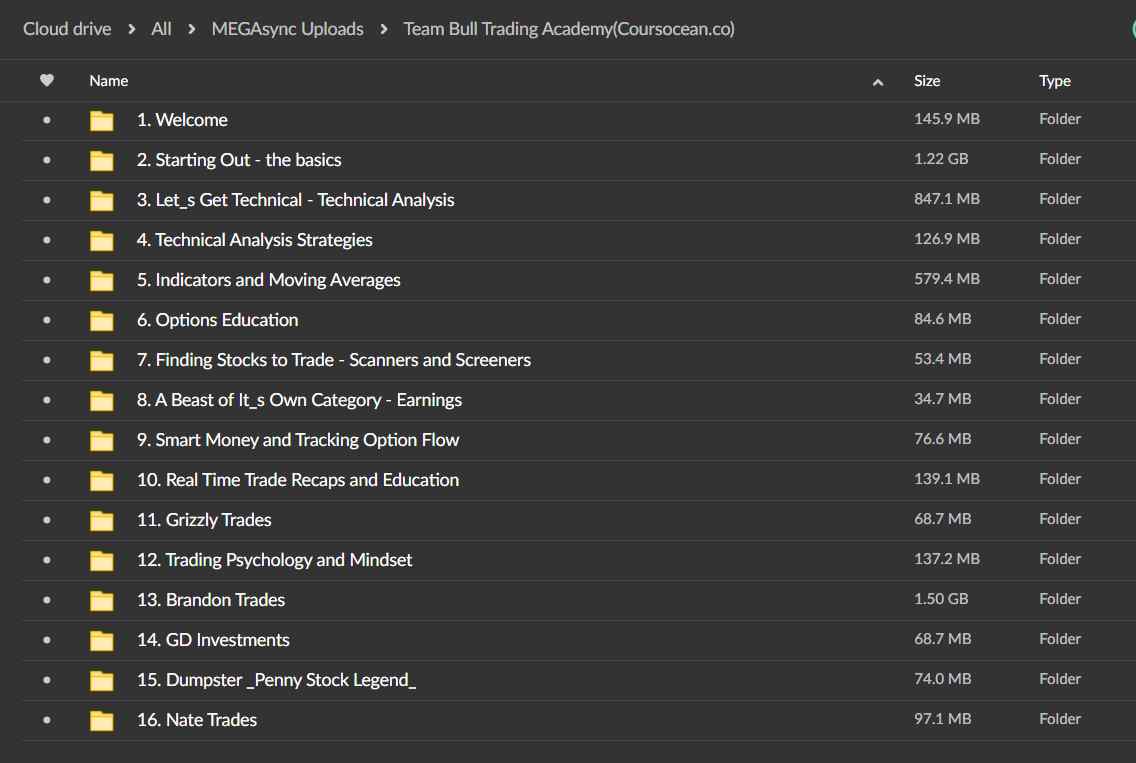Click folder icon for 16. Nate Trades
This screenshot has width=1136, height=763.
(x=101, y=721)
